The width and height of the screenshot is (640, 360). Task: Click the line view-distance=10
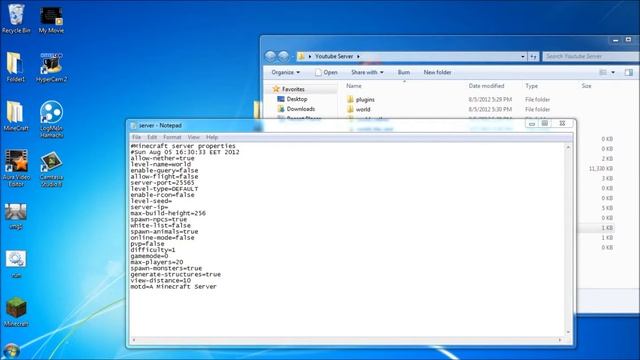click(160, 280)
